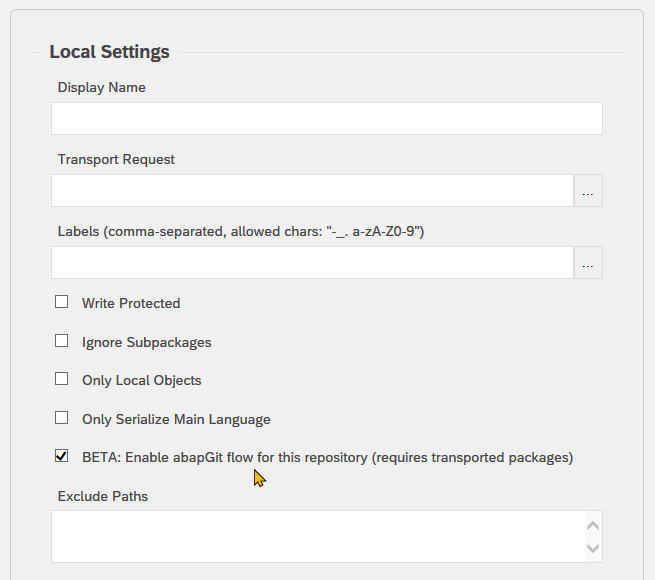This screenshot has width=655, height=580.
Task: Enable the Only Serialize Main Language checkbox
Action: pyautogui.click(x=61, y=417)
